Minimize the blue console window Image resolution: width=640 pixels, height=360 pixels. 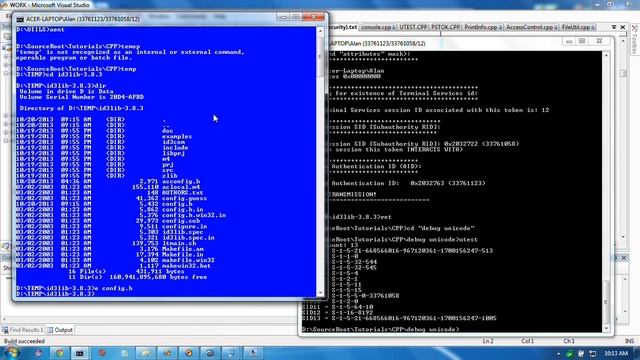pos(282,17)
